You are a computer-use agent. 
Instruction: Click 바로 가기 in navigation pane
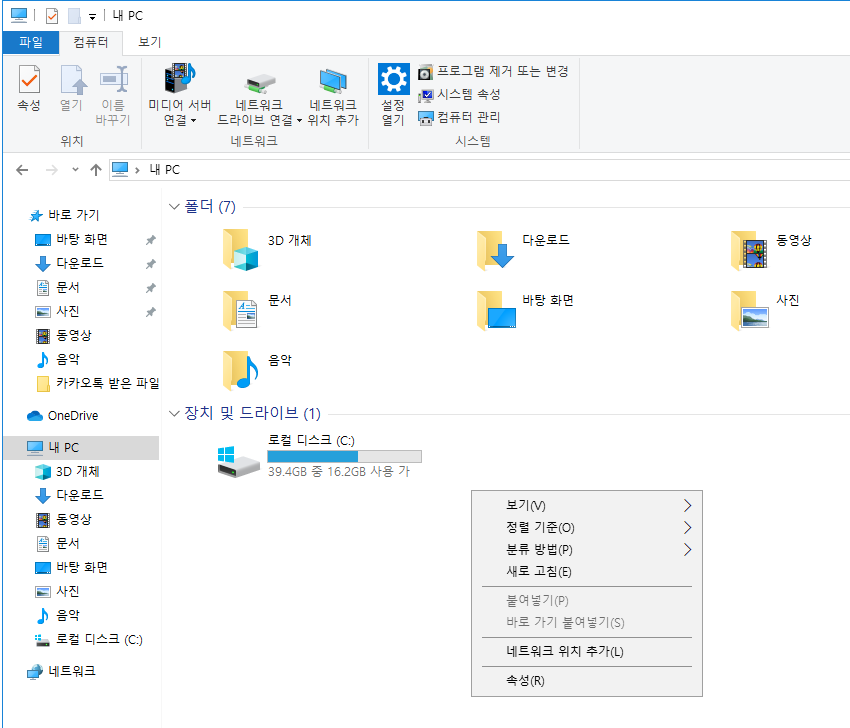coord(74,215)
